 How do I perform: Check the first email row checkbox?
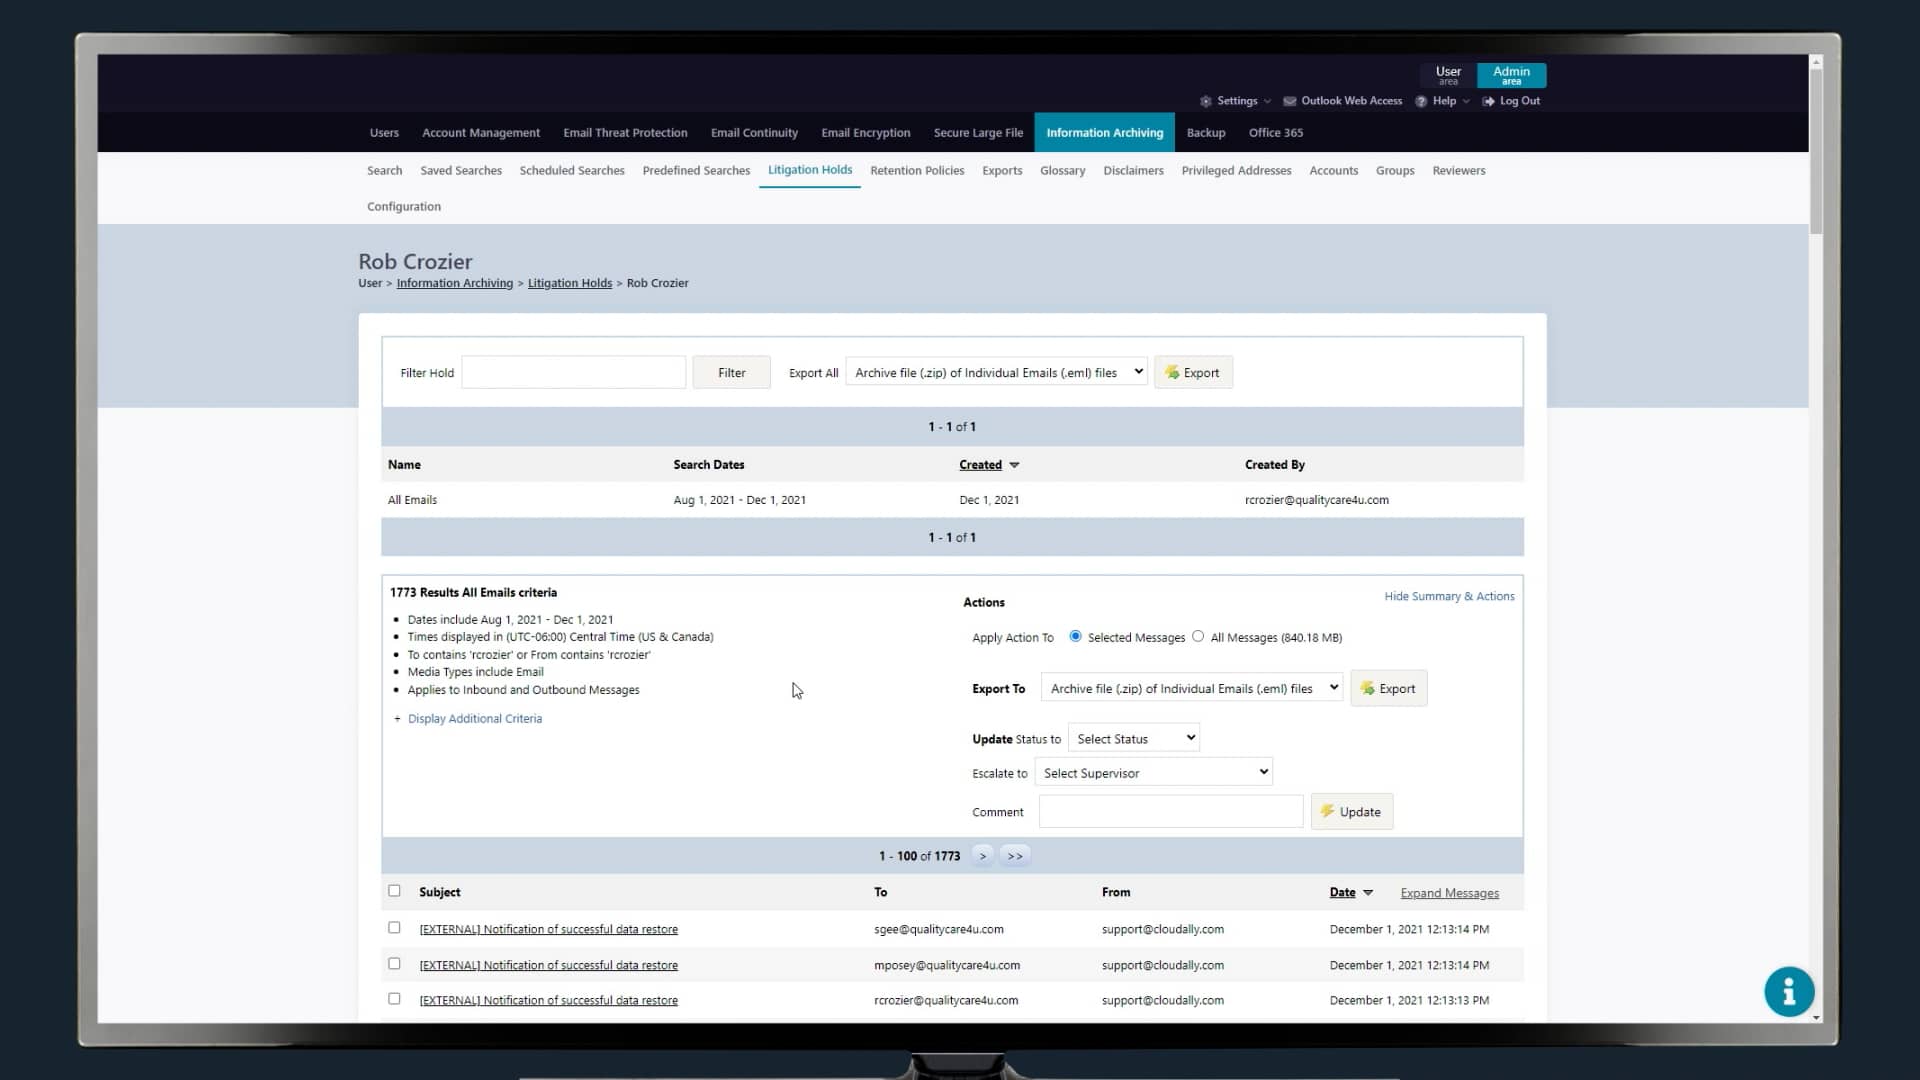395,927
